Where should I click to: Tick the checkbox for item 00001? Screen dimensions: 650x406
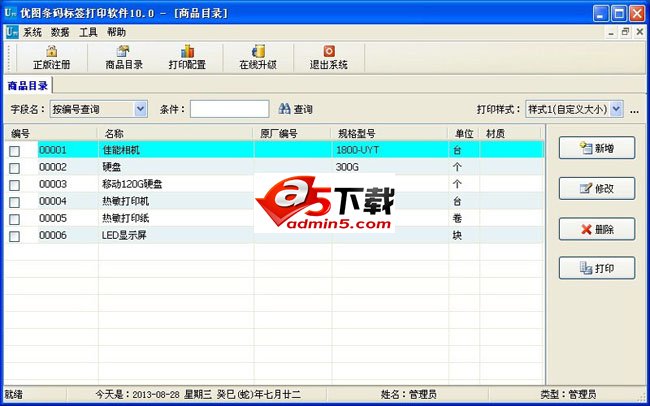coord(15,151)
